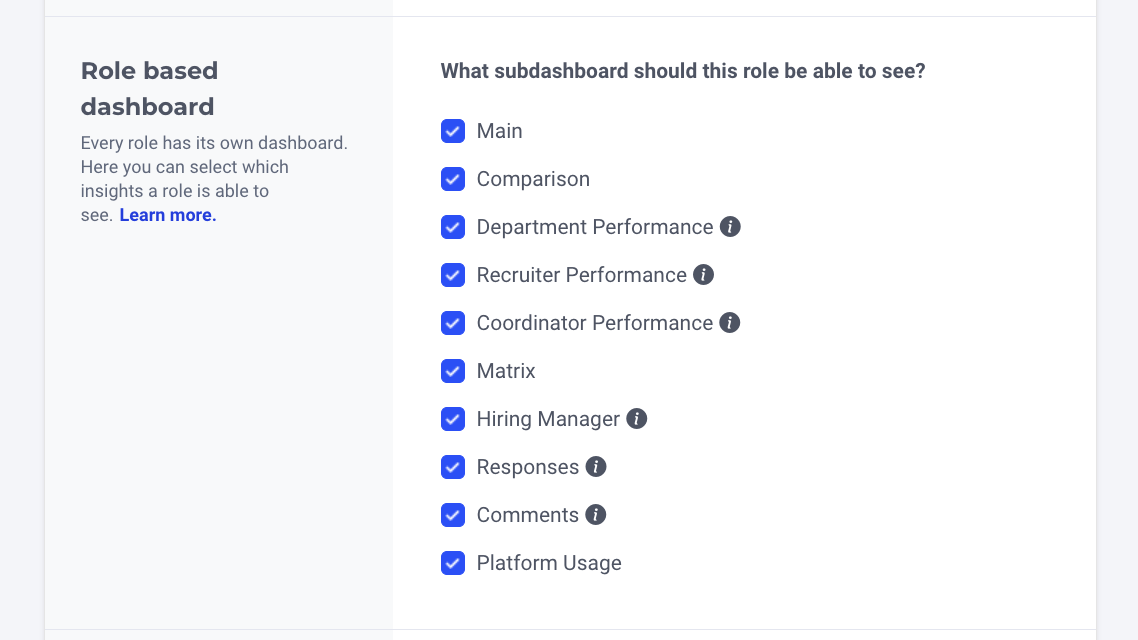Open the 'Learn more.' link
The width and height of the screenshot is (1138, 640).
(x=168, y=215)
